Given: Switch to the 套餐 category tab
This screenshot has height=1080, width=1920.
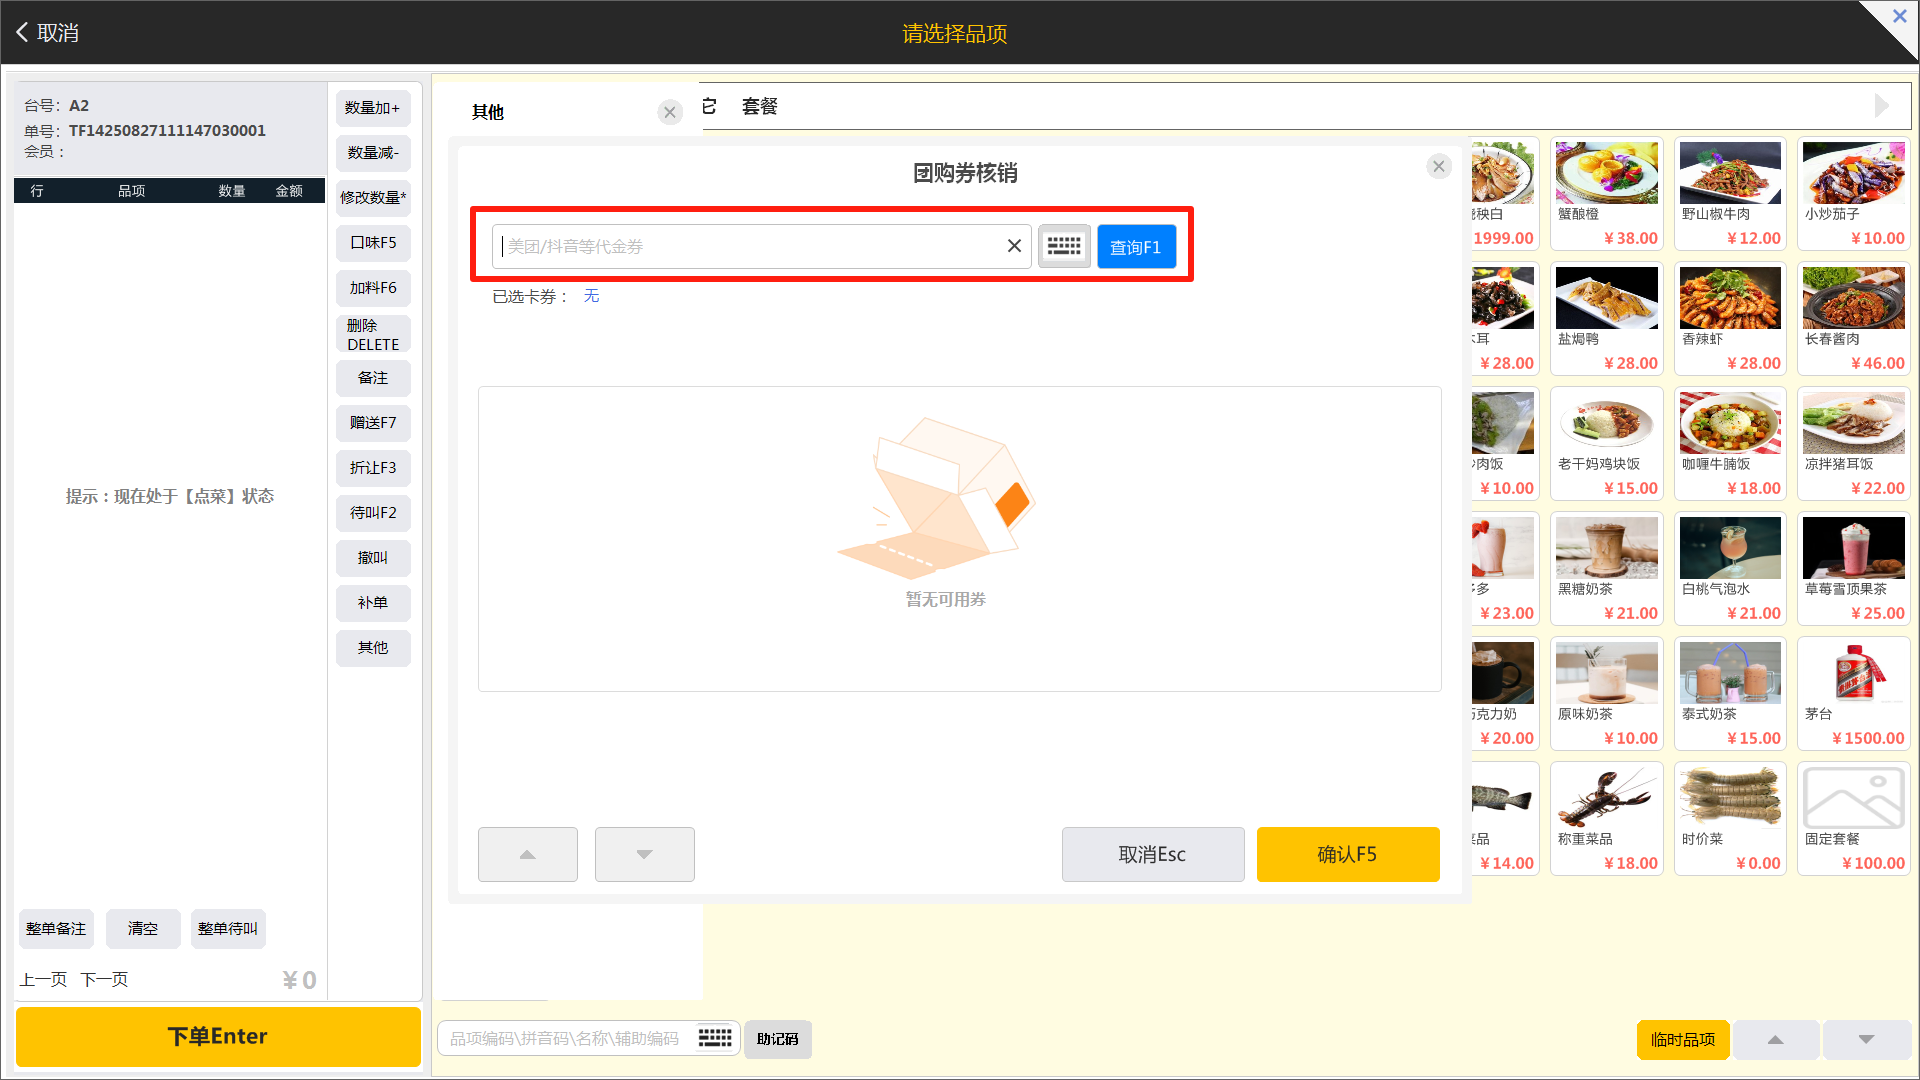Looking at the screenshot, I should [x=759, y=106].
